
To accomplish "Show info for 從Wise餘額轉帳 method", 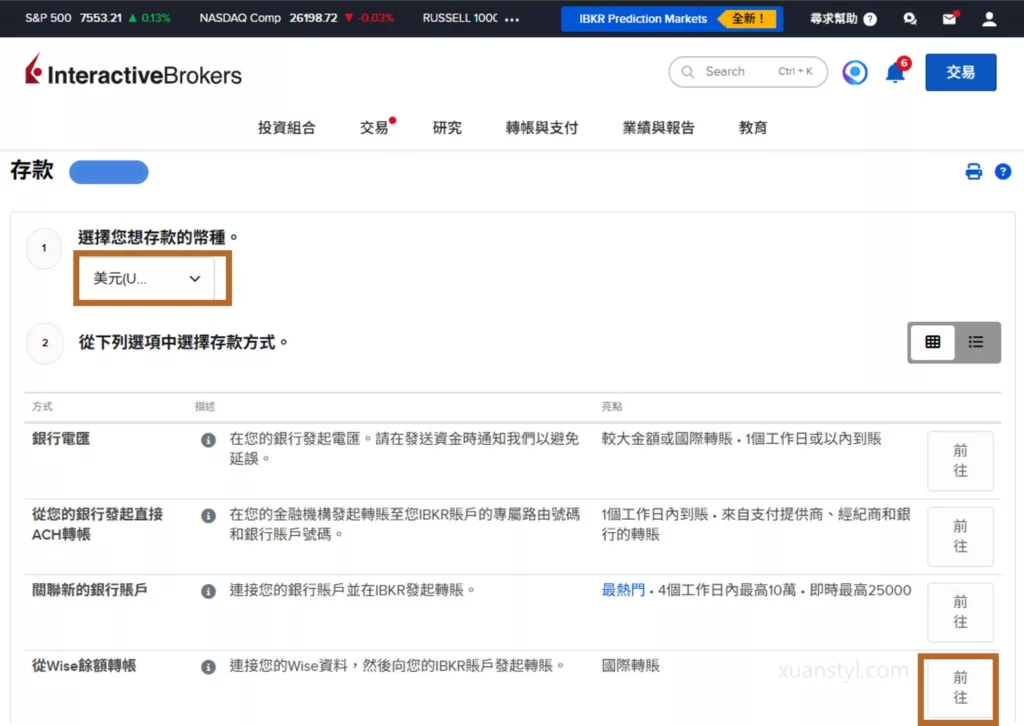I will [x=208, y=667].
